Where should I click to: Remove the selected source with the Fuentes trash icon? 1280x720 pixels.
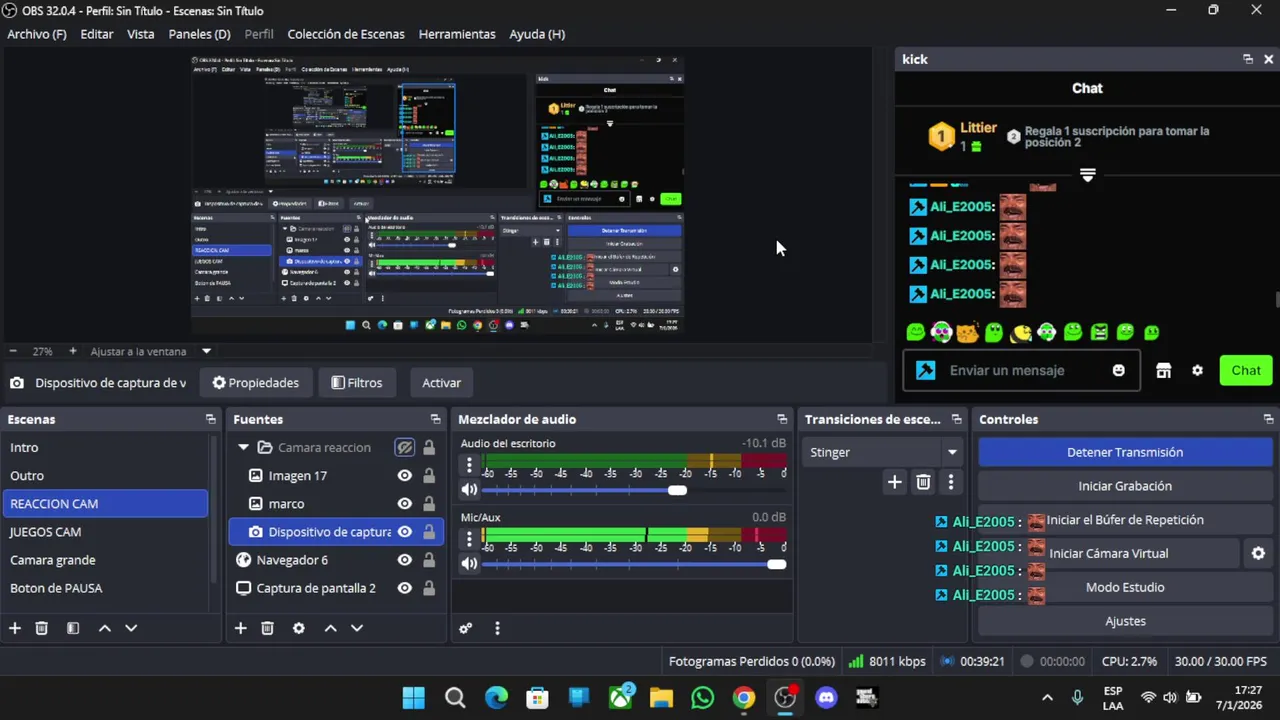coord(267,628)
